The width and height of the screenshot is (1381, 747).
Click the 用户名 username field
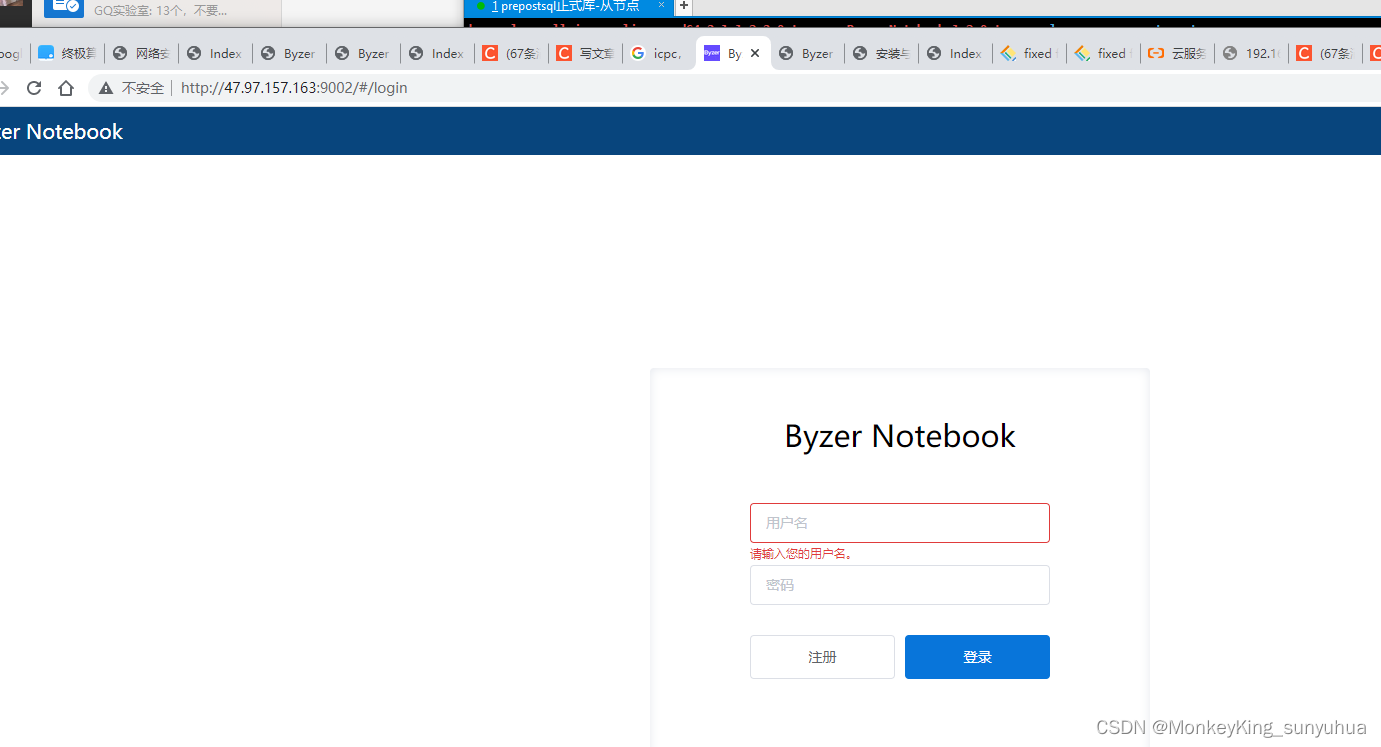click(x=900, y=523)
